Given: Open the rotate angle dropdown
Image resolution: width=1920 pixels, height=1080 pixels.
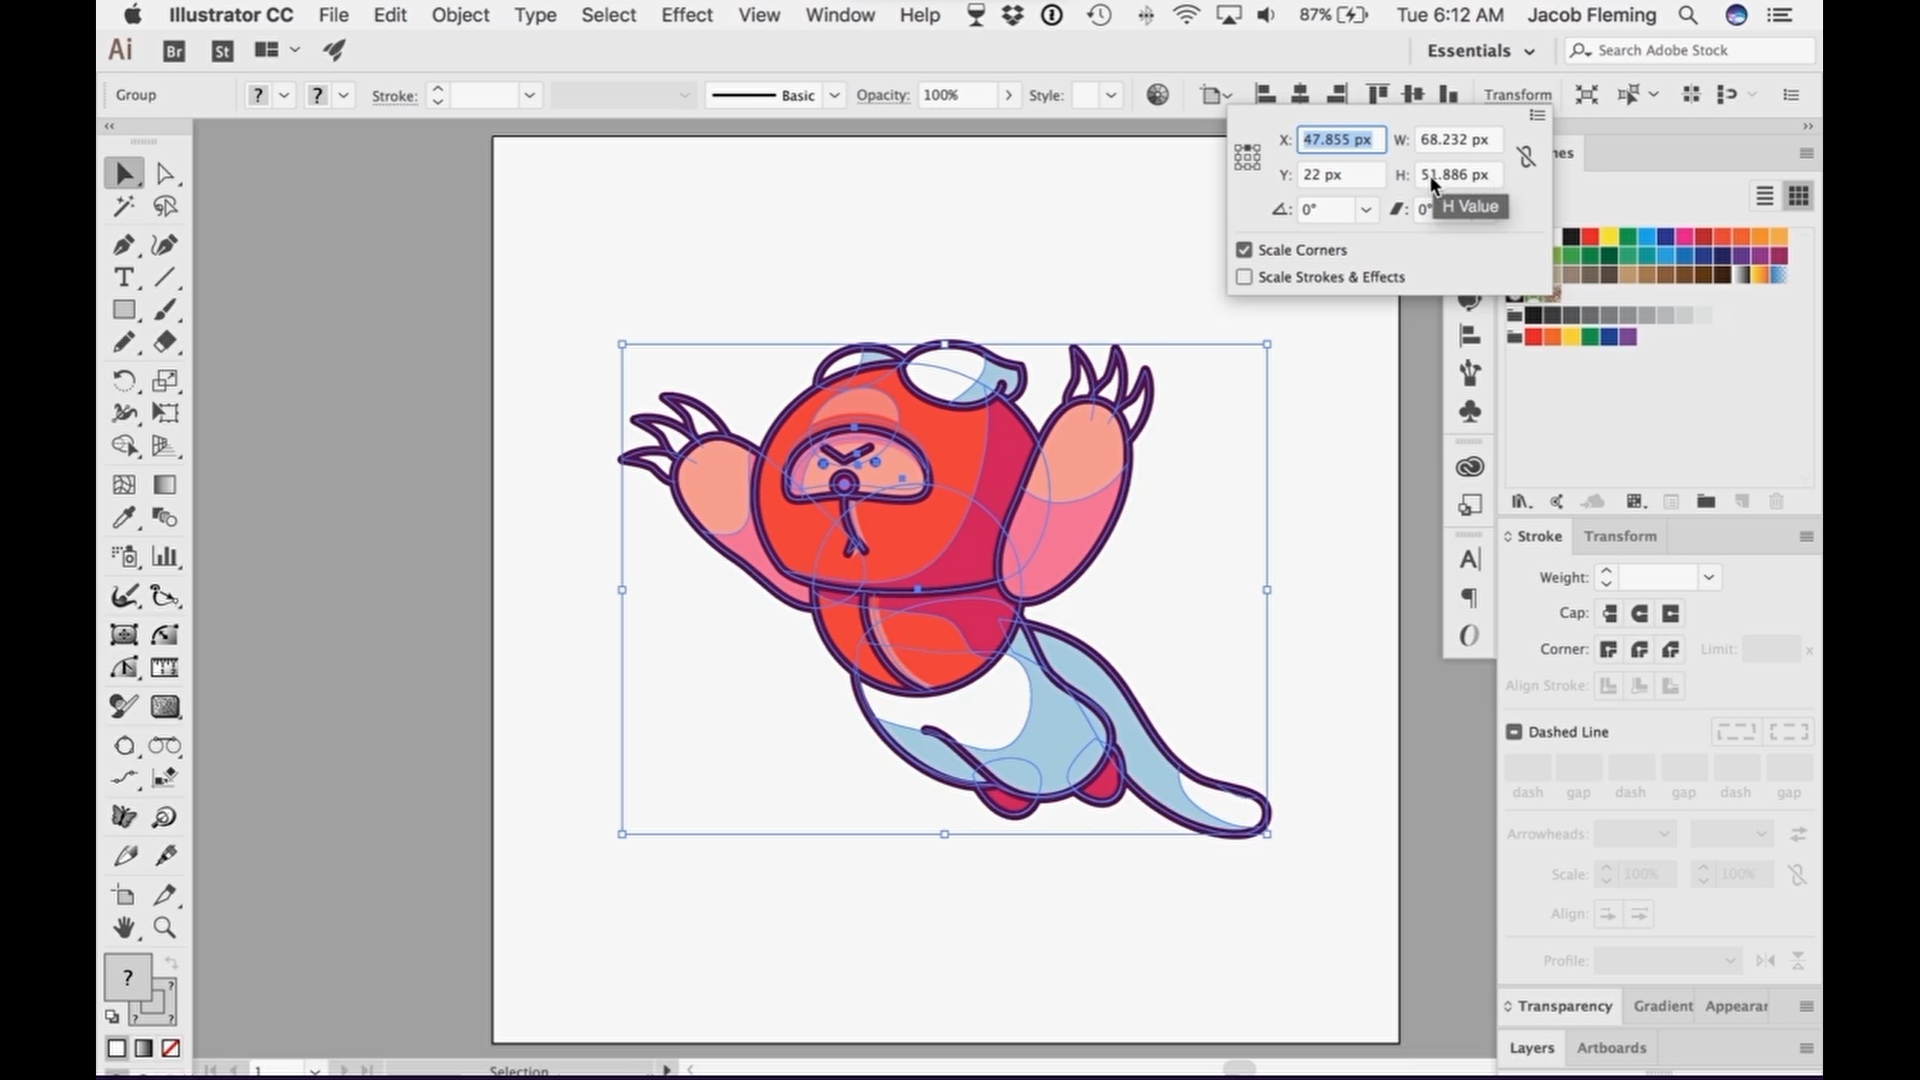Looking at the screenshot, I should (x=1365, y=210).
